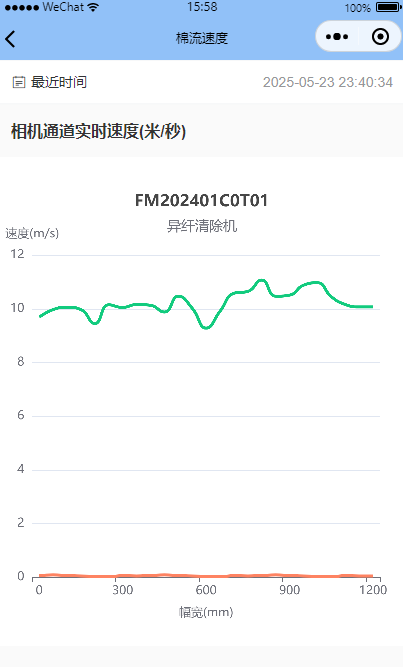Click the 100% battery percentage text

(357, 8)
